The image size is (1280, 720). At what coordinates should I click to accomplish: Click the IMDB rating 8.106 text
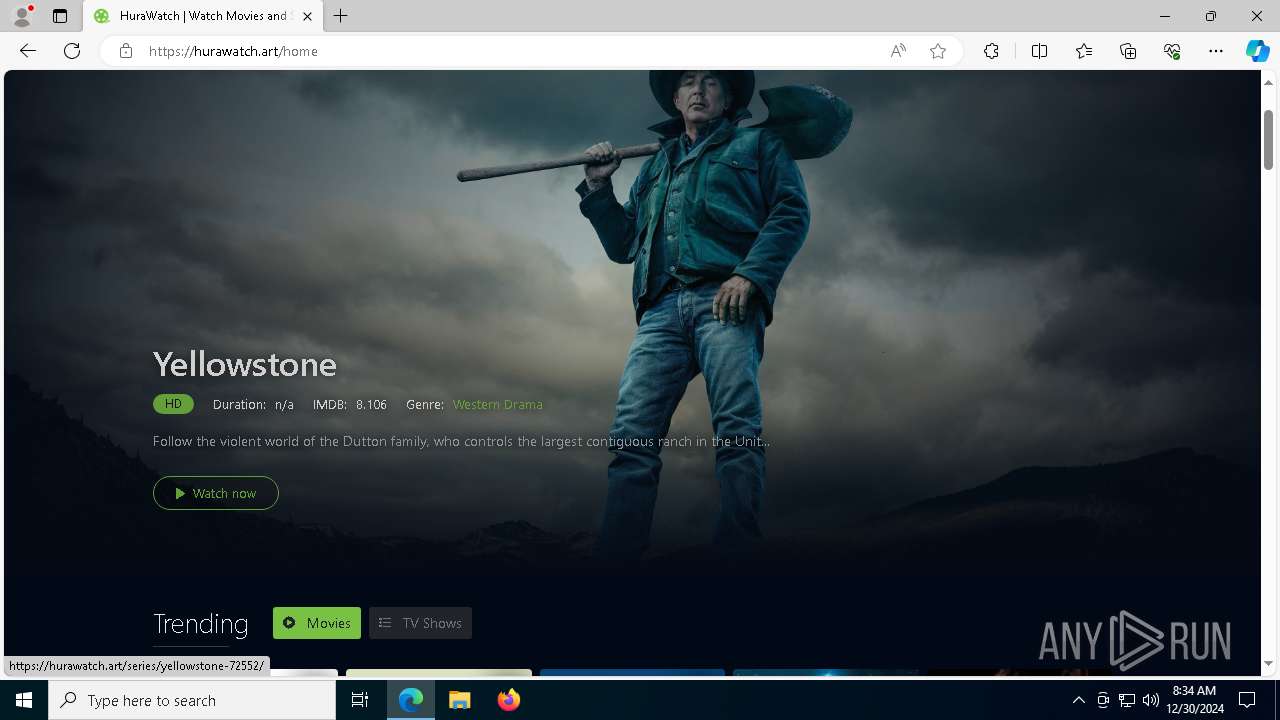[x=350, y=404]
